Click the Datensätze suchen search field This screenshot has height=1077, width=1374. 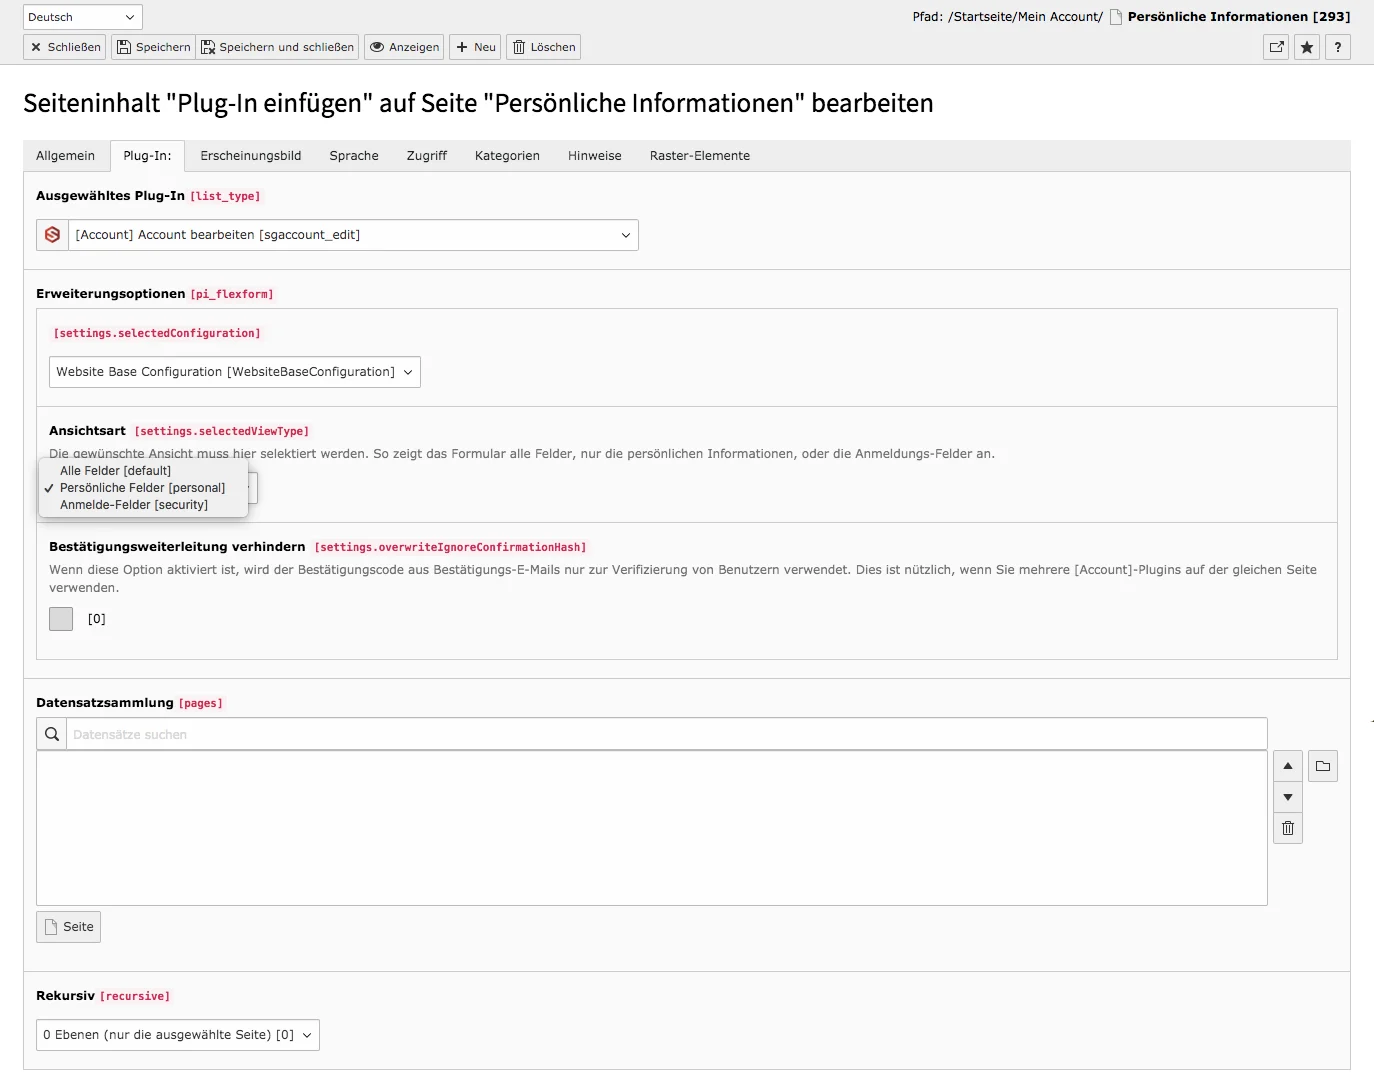(400, 733)
